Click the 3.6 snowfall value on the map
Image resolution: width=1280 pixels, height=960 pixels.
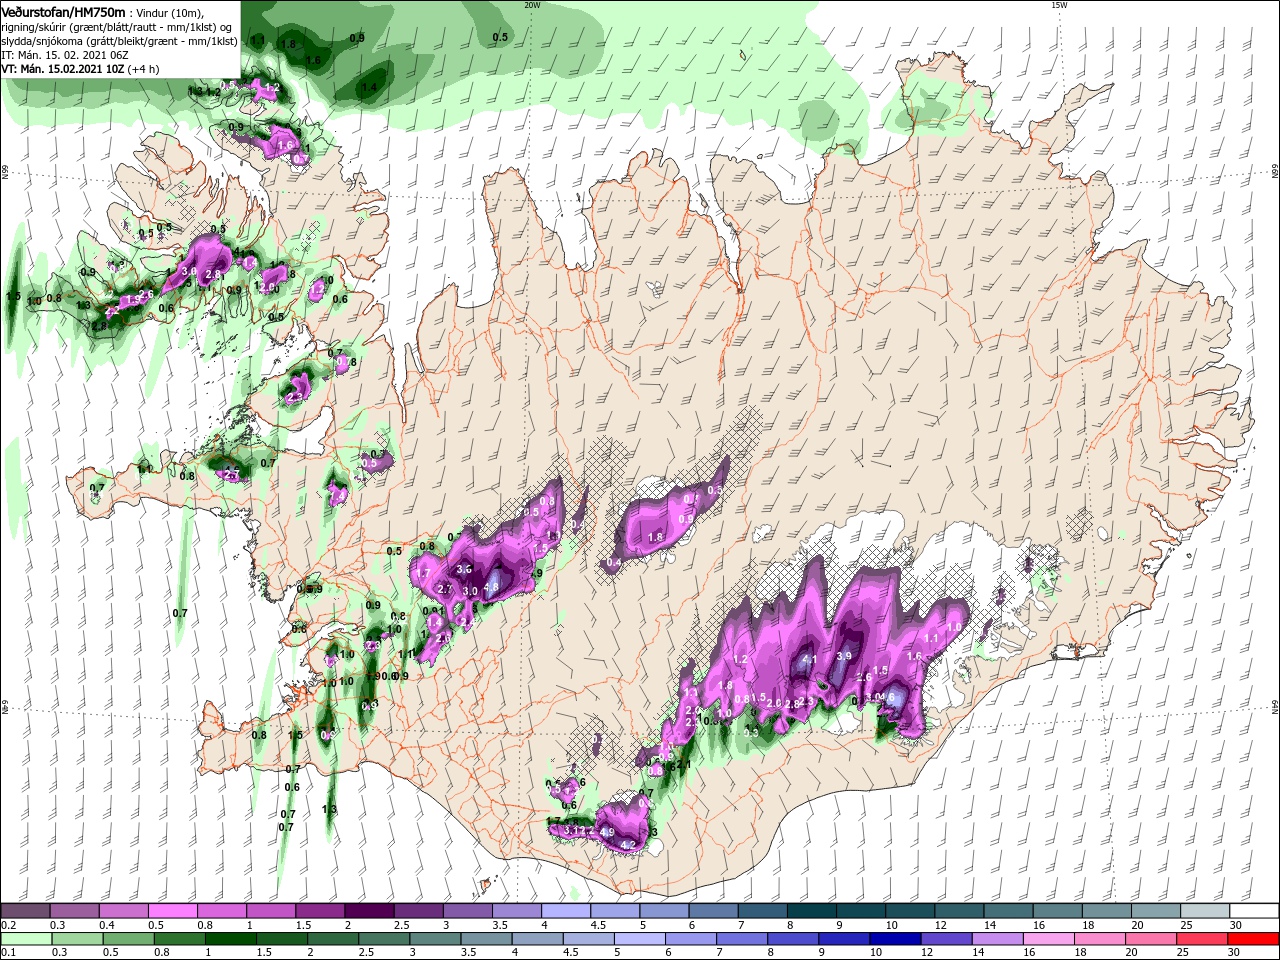click(464, 569)
